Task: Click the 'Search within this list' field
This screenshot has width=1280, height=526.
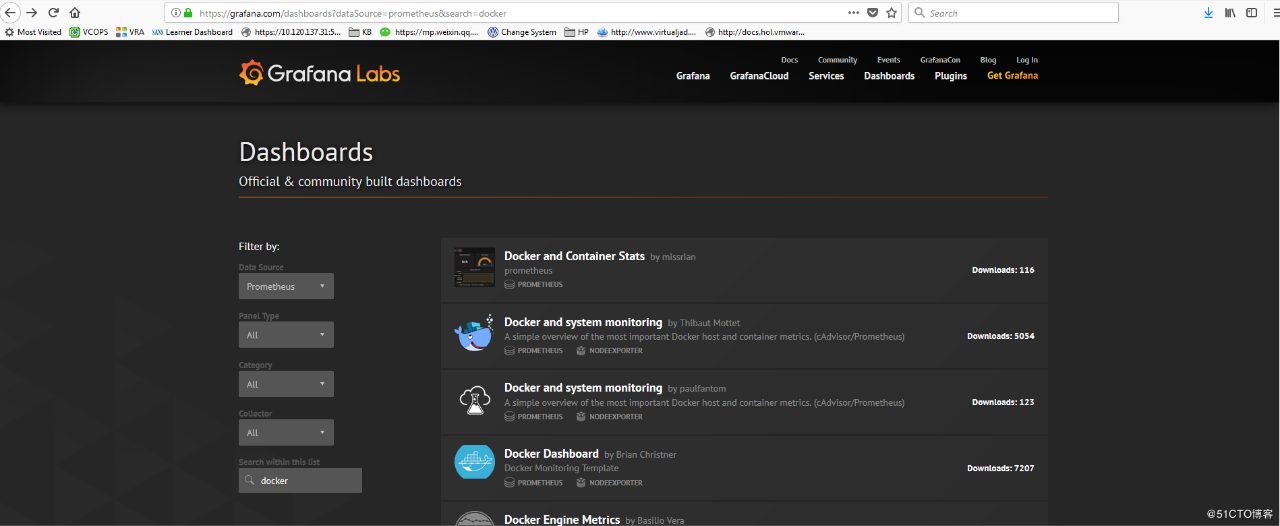Action: coord(300,480)
